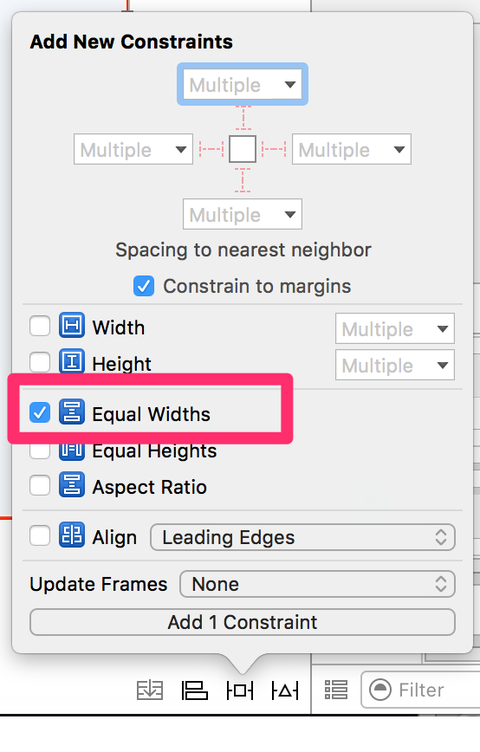Click the object library list view icon
The height and width of the screenshot is (752, 480).
coord(336,690)
